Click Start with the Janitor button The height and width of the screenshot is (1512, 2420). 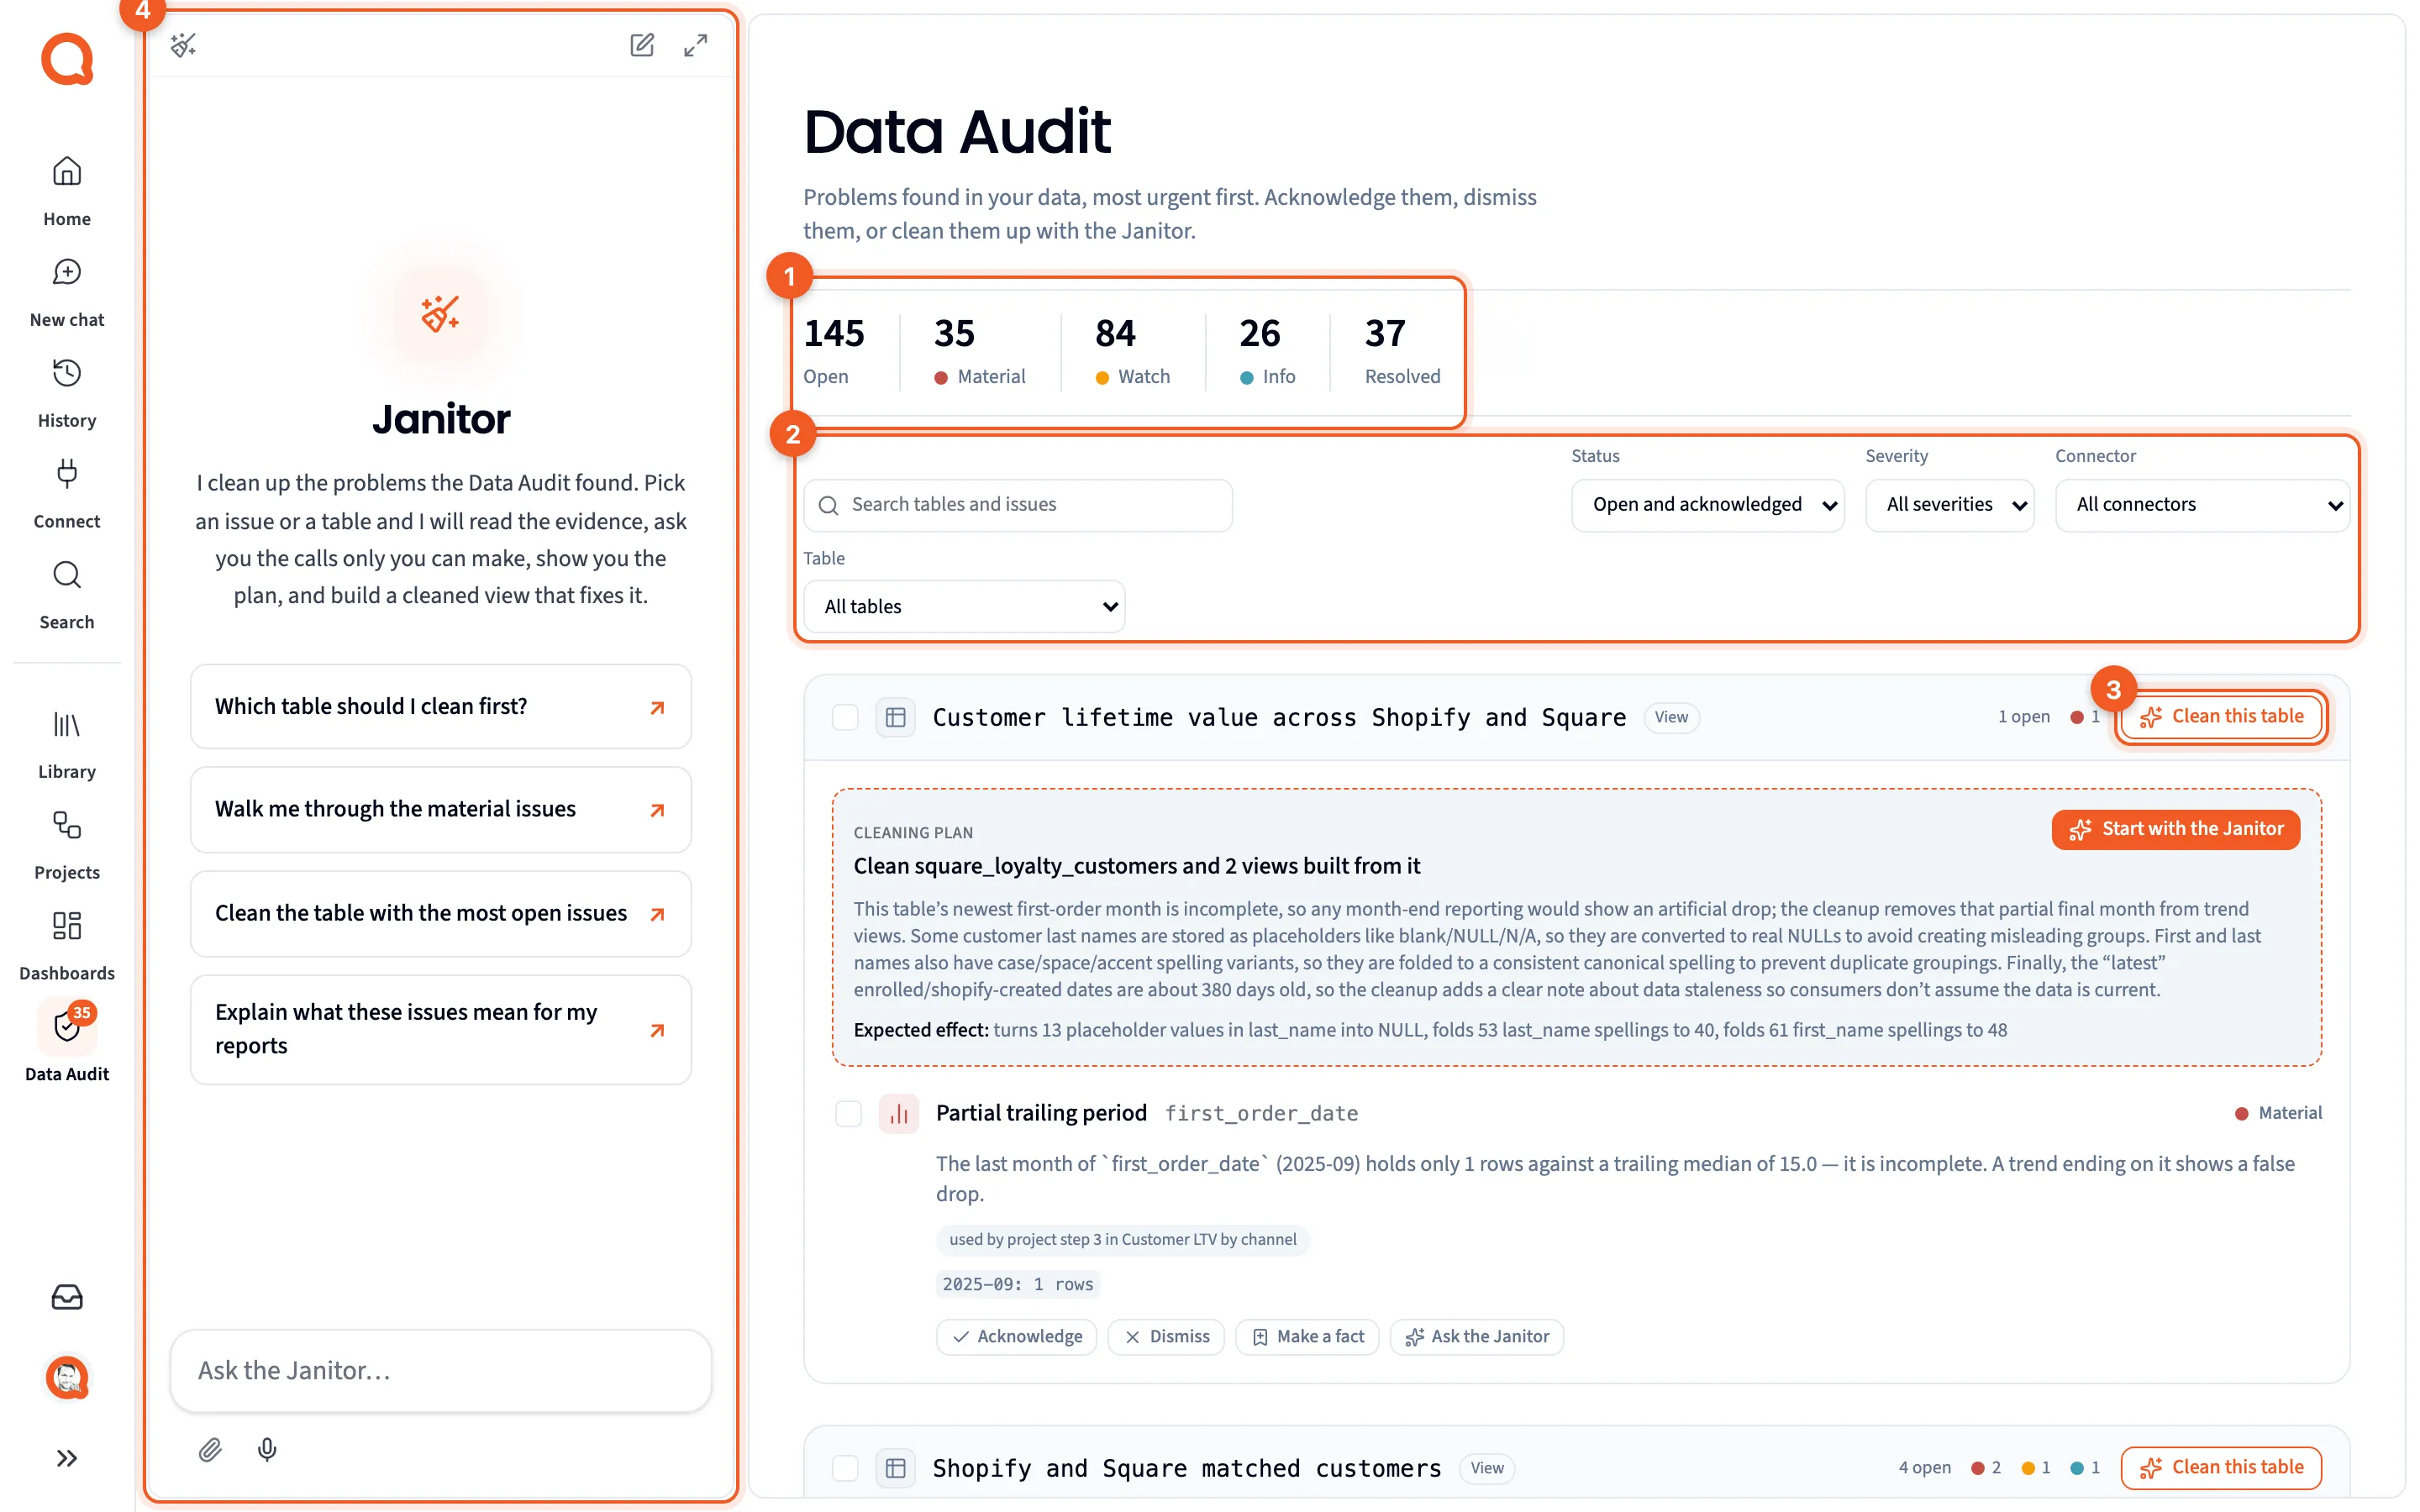tap(2175, 829)
